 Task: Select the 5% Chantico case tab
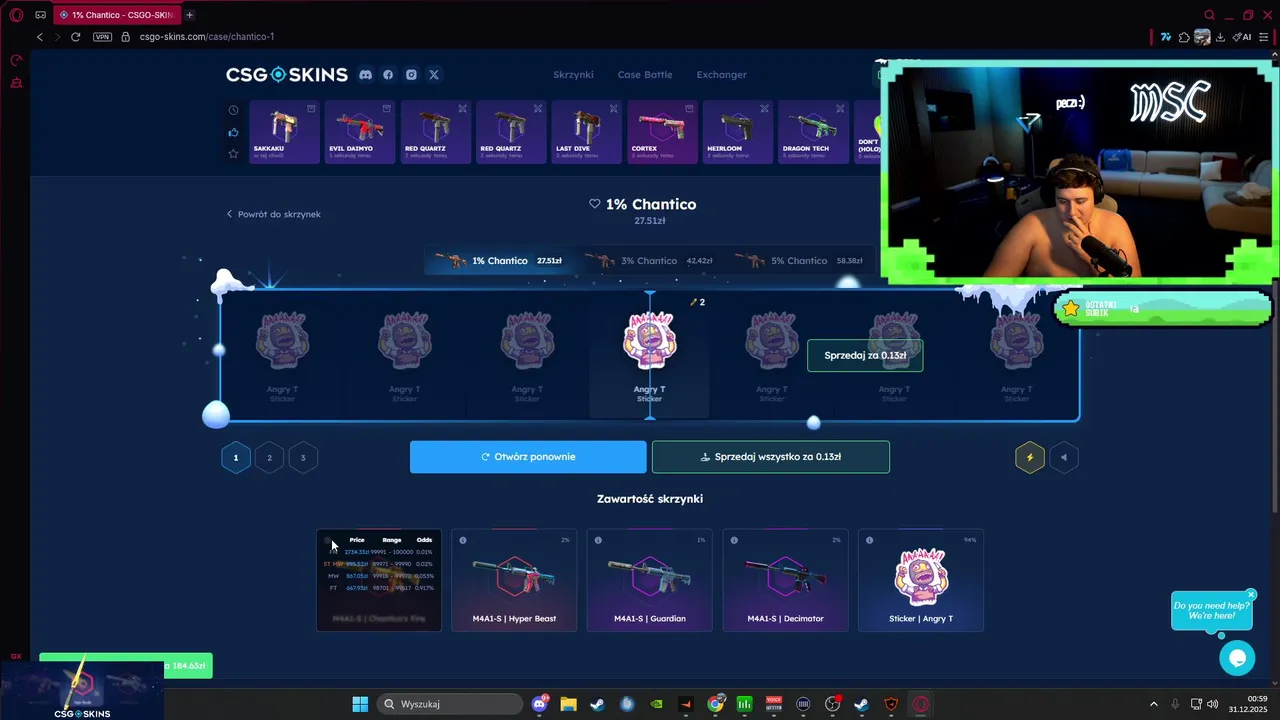797,261
